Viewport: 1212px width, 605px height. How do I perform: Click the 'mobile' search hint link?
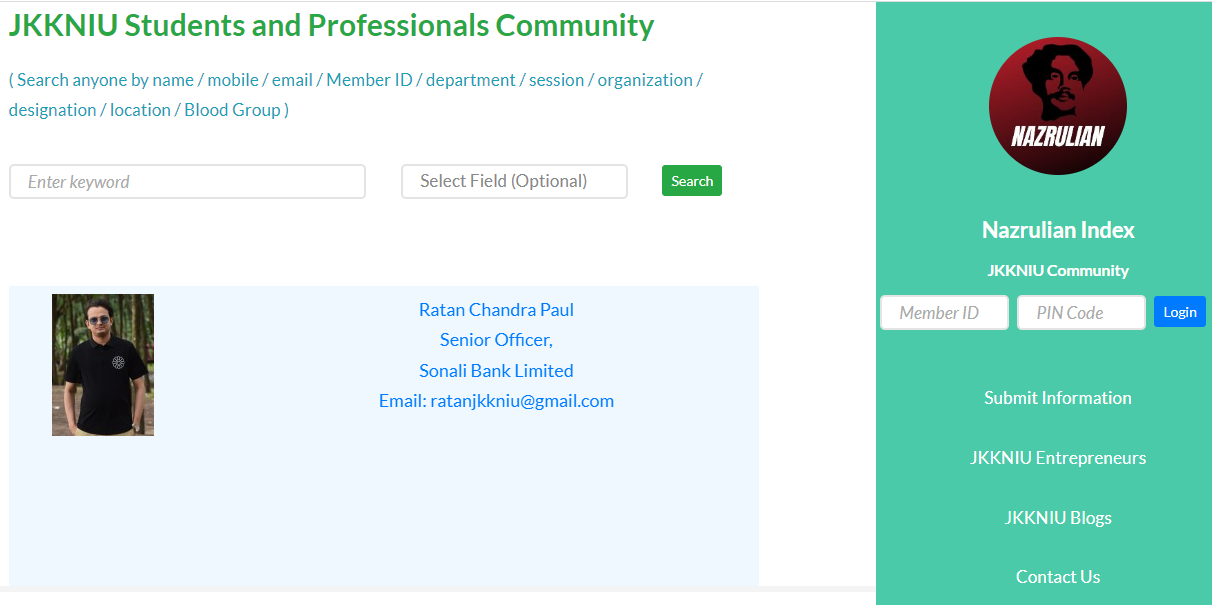(x=233, y=79)
